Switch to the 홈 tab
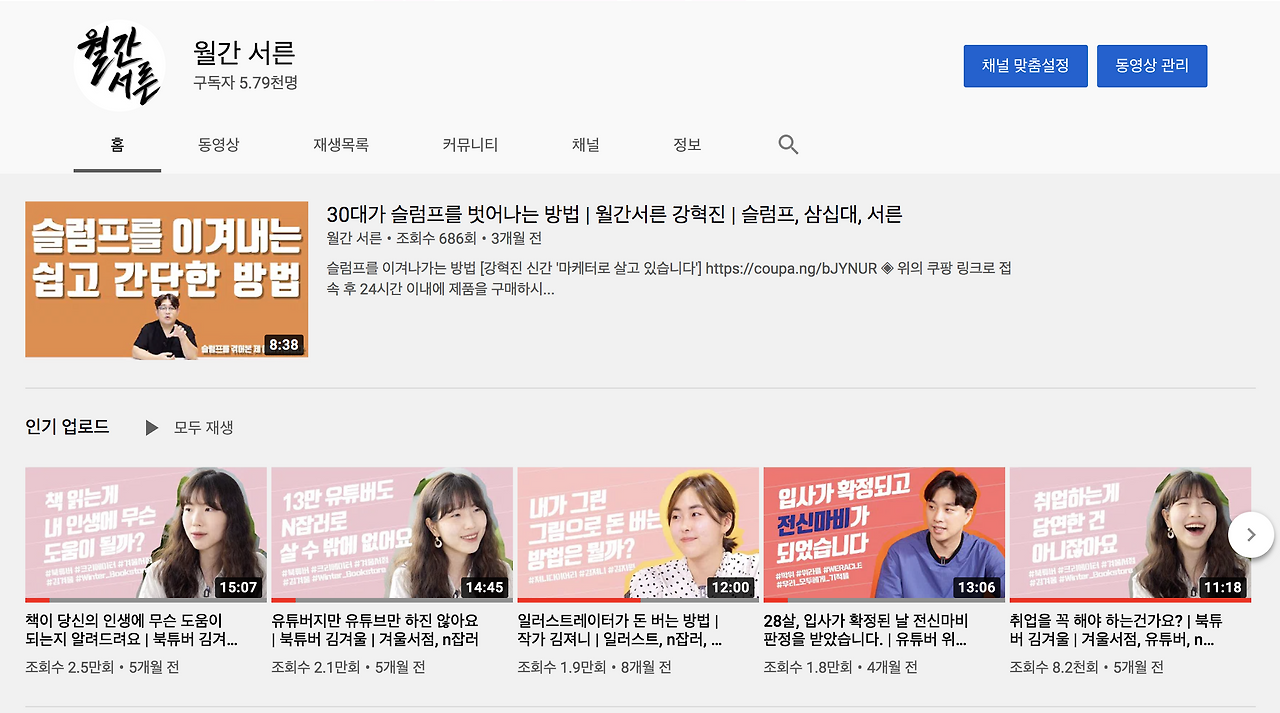 tap(117, 145)
